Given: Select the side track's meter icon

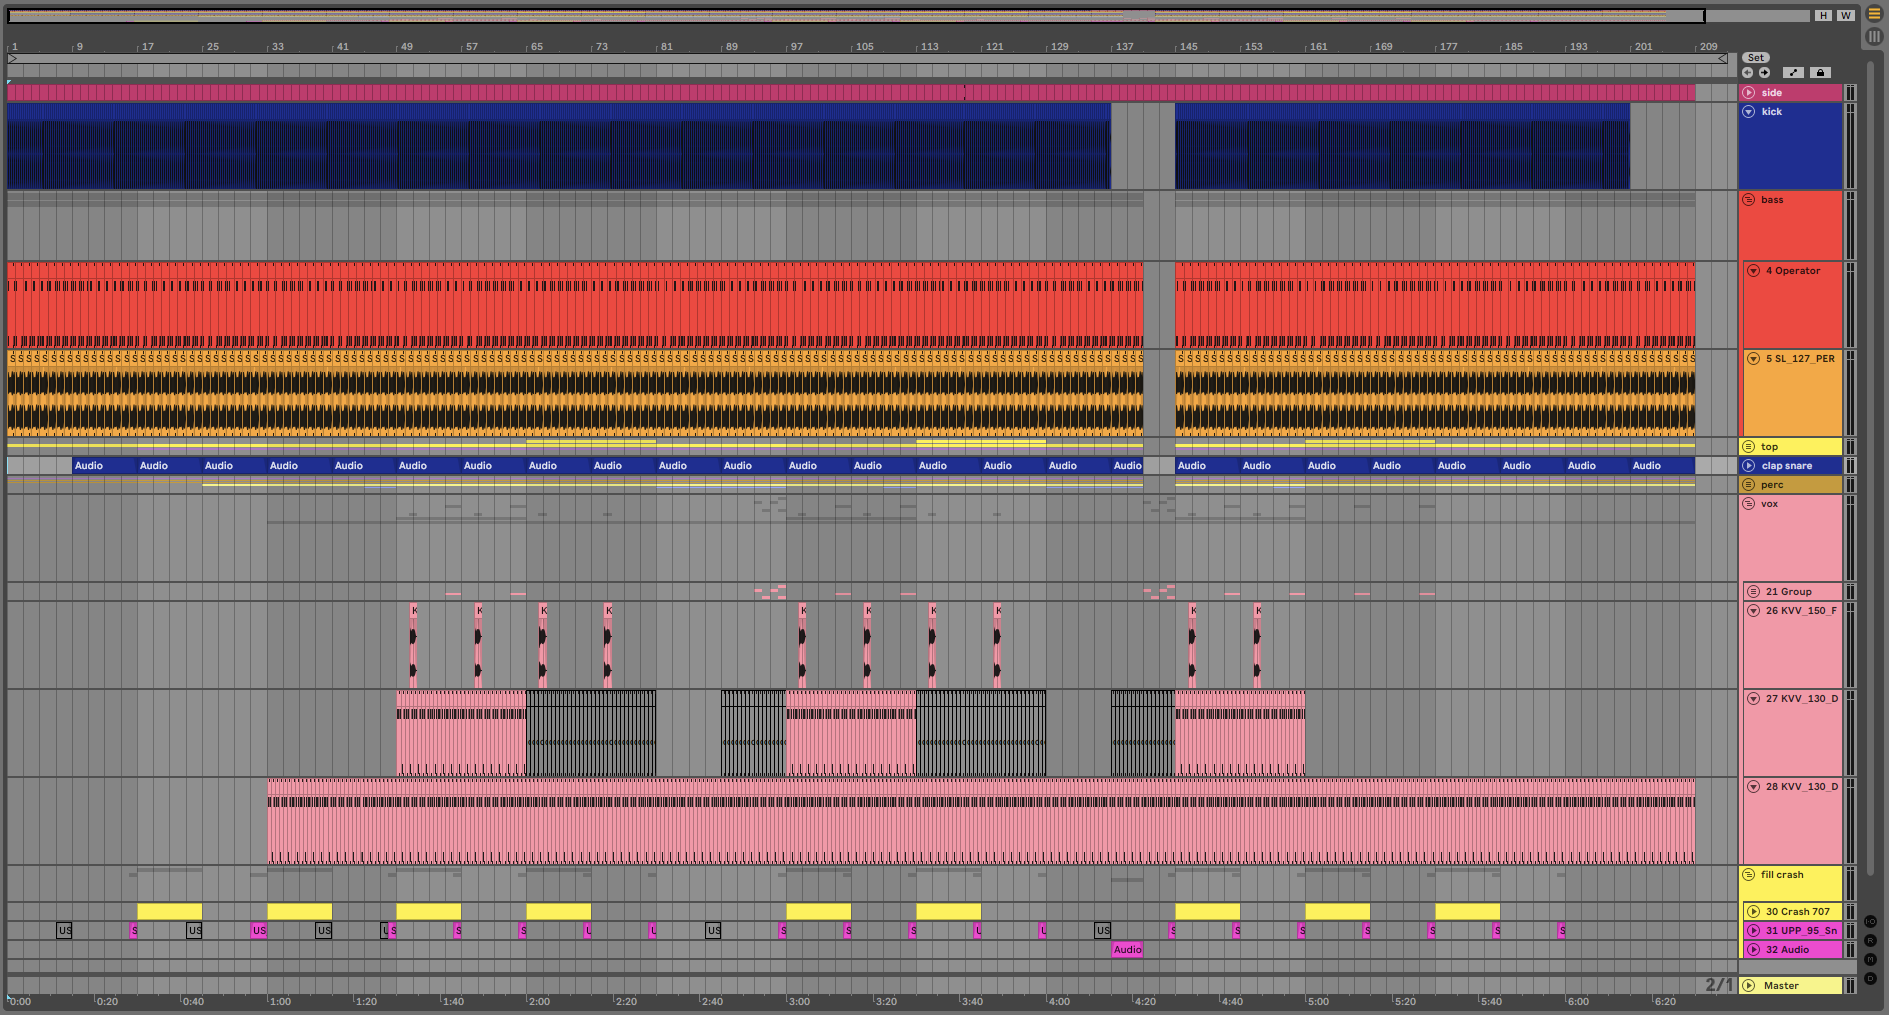Looking at the screenshot, I should coord(1850,93).
